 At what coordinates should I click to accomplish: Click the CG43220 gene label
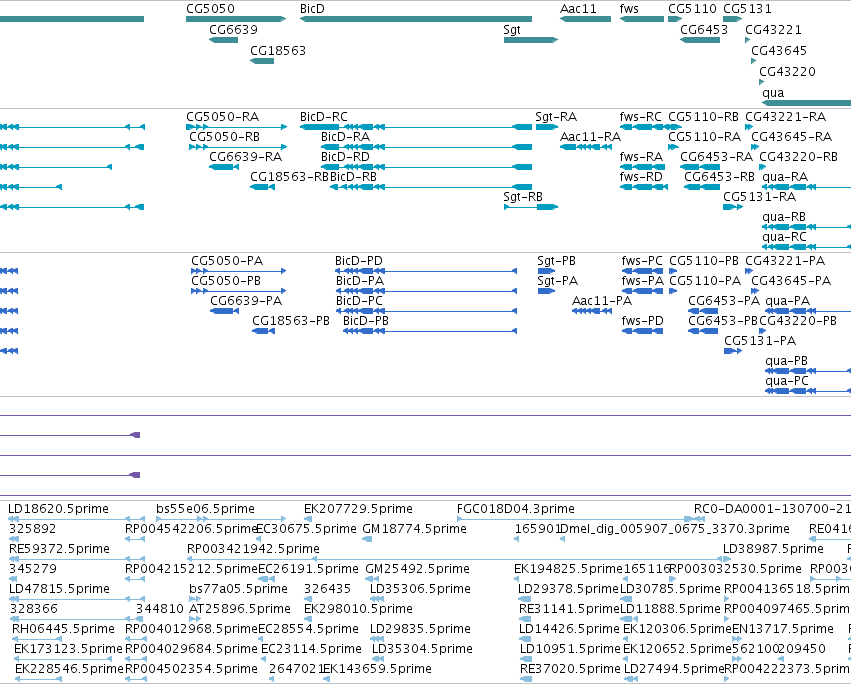click(x=788, y=72)
